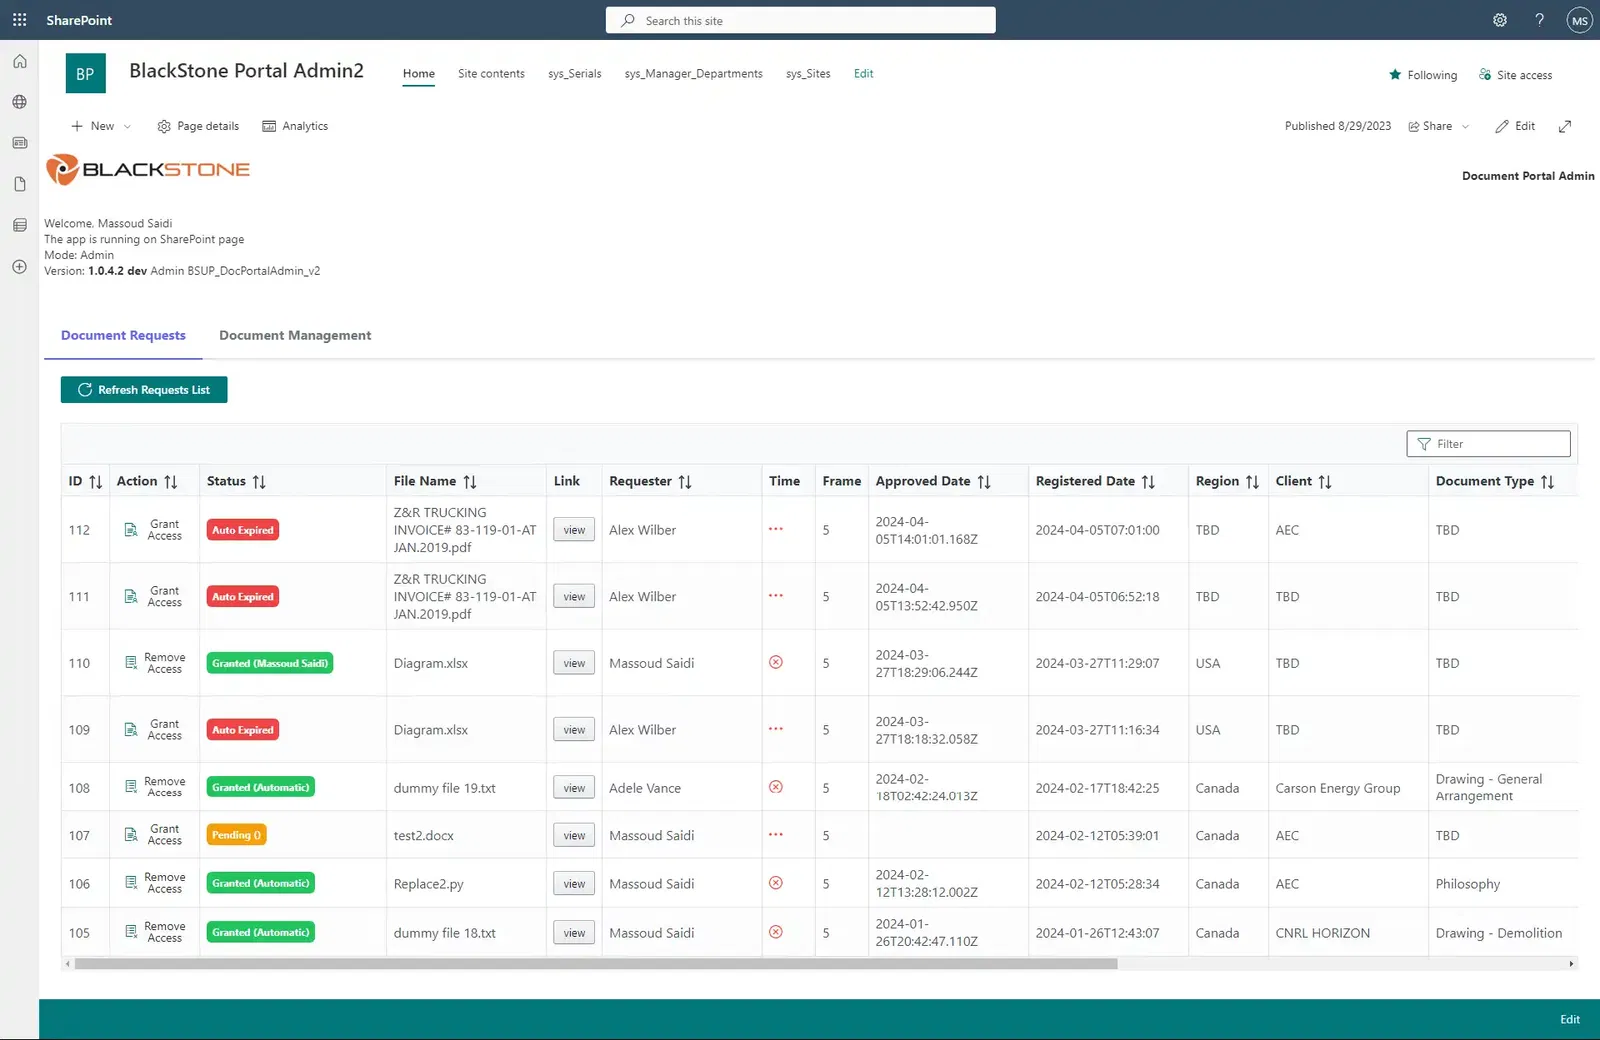Sort the File Name column
The image size is (1600, 1040).
click(470, 482)
